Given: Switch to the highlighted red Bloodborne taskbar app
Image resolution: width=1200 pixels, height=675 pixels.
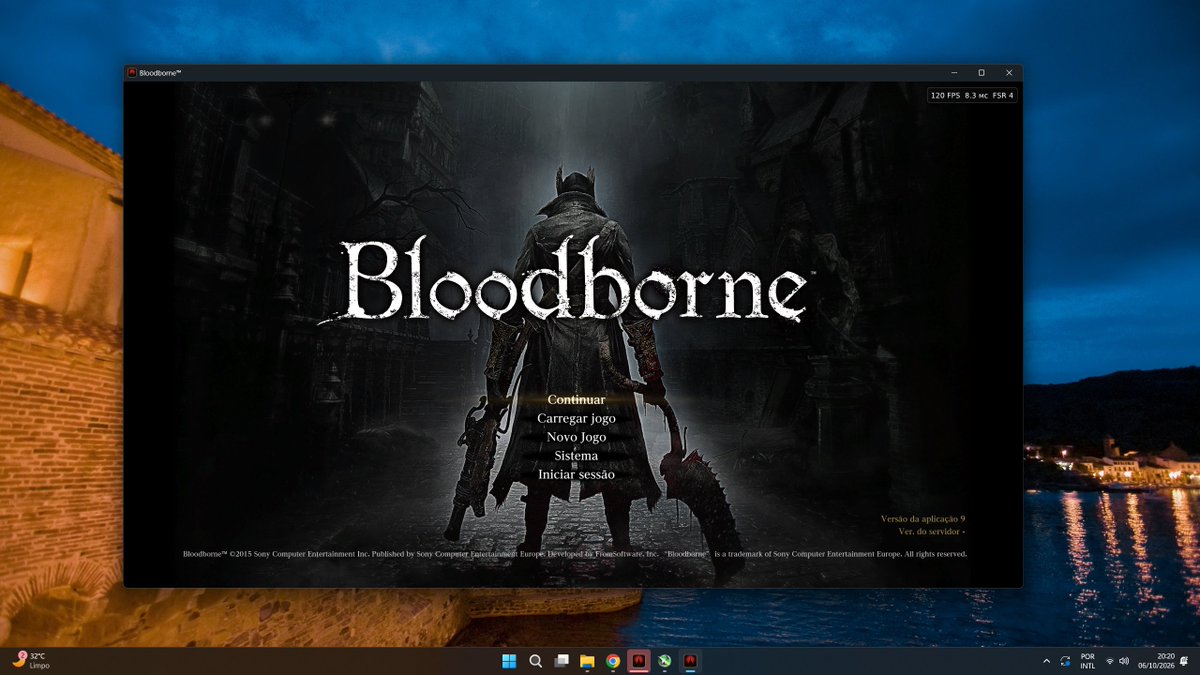Looking at the screenshot, I should click(x=639, y=661).
